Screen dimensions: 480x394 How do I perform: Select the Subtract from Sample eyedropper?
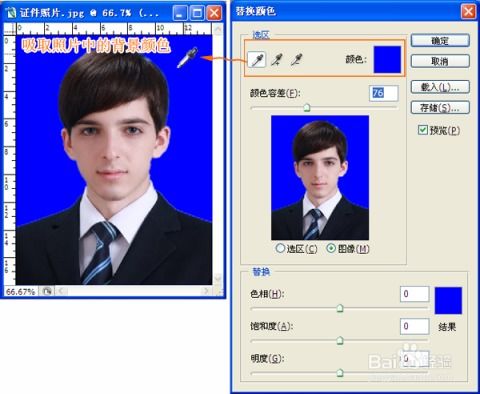click(x=296, y=60)
